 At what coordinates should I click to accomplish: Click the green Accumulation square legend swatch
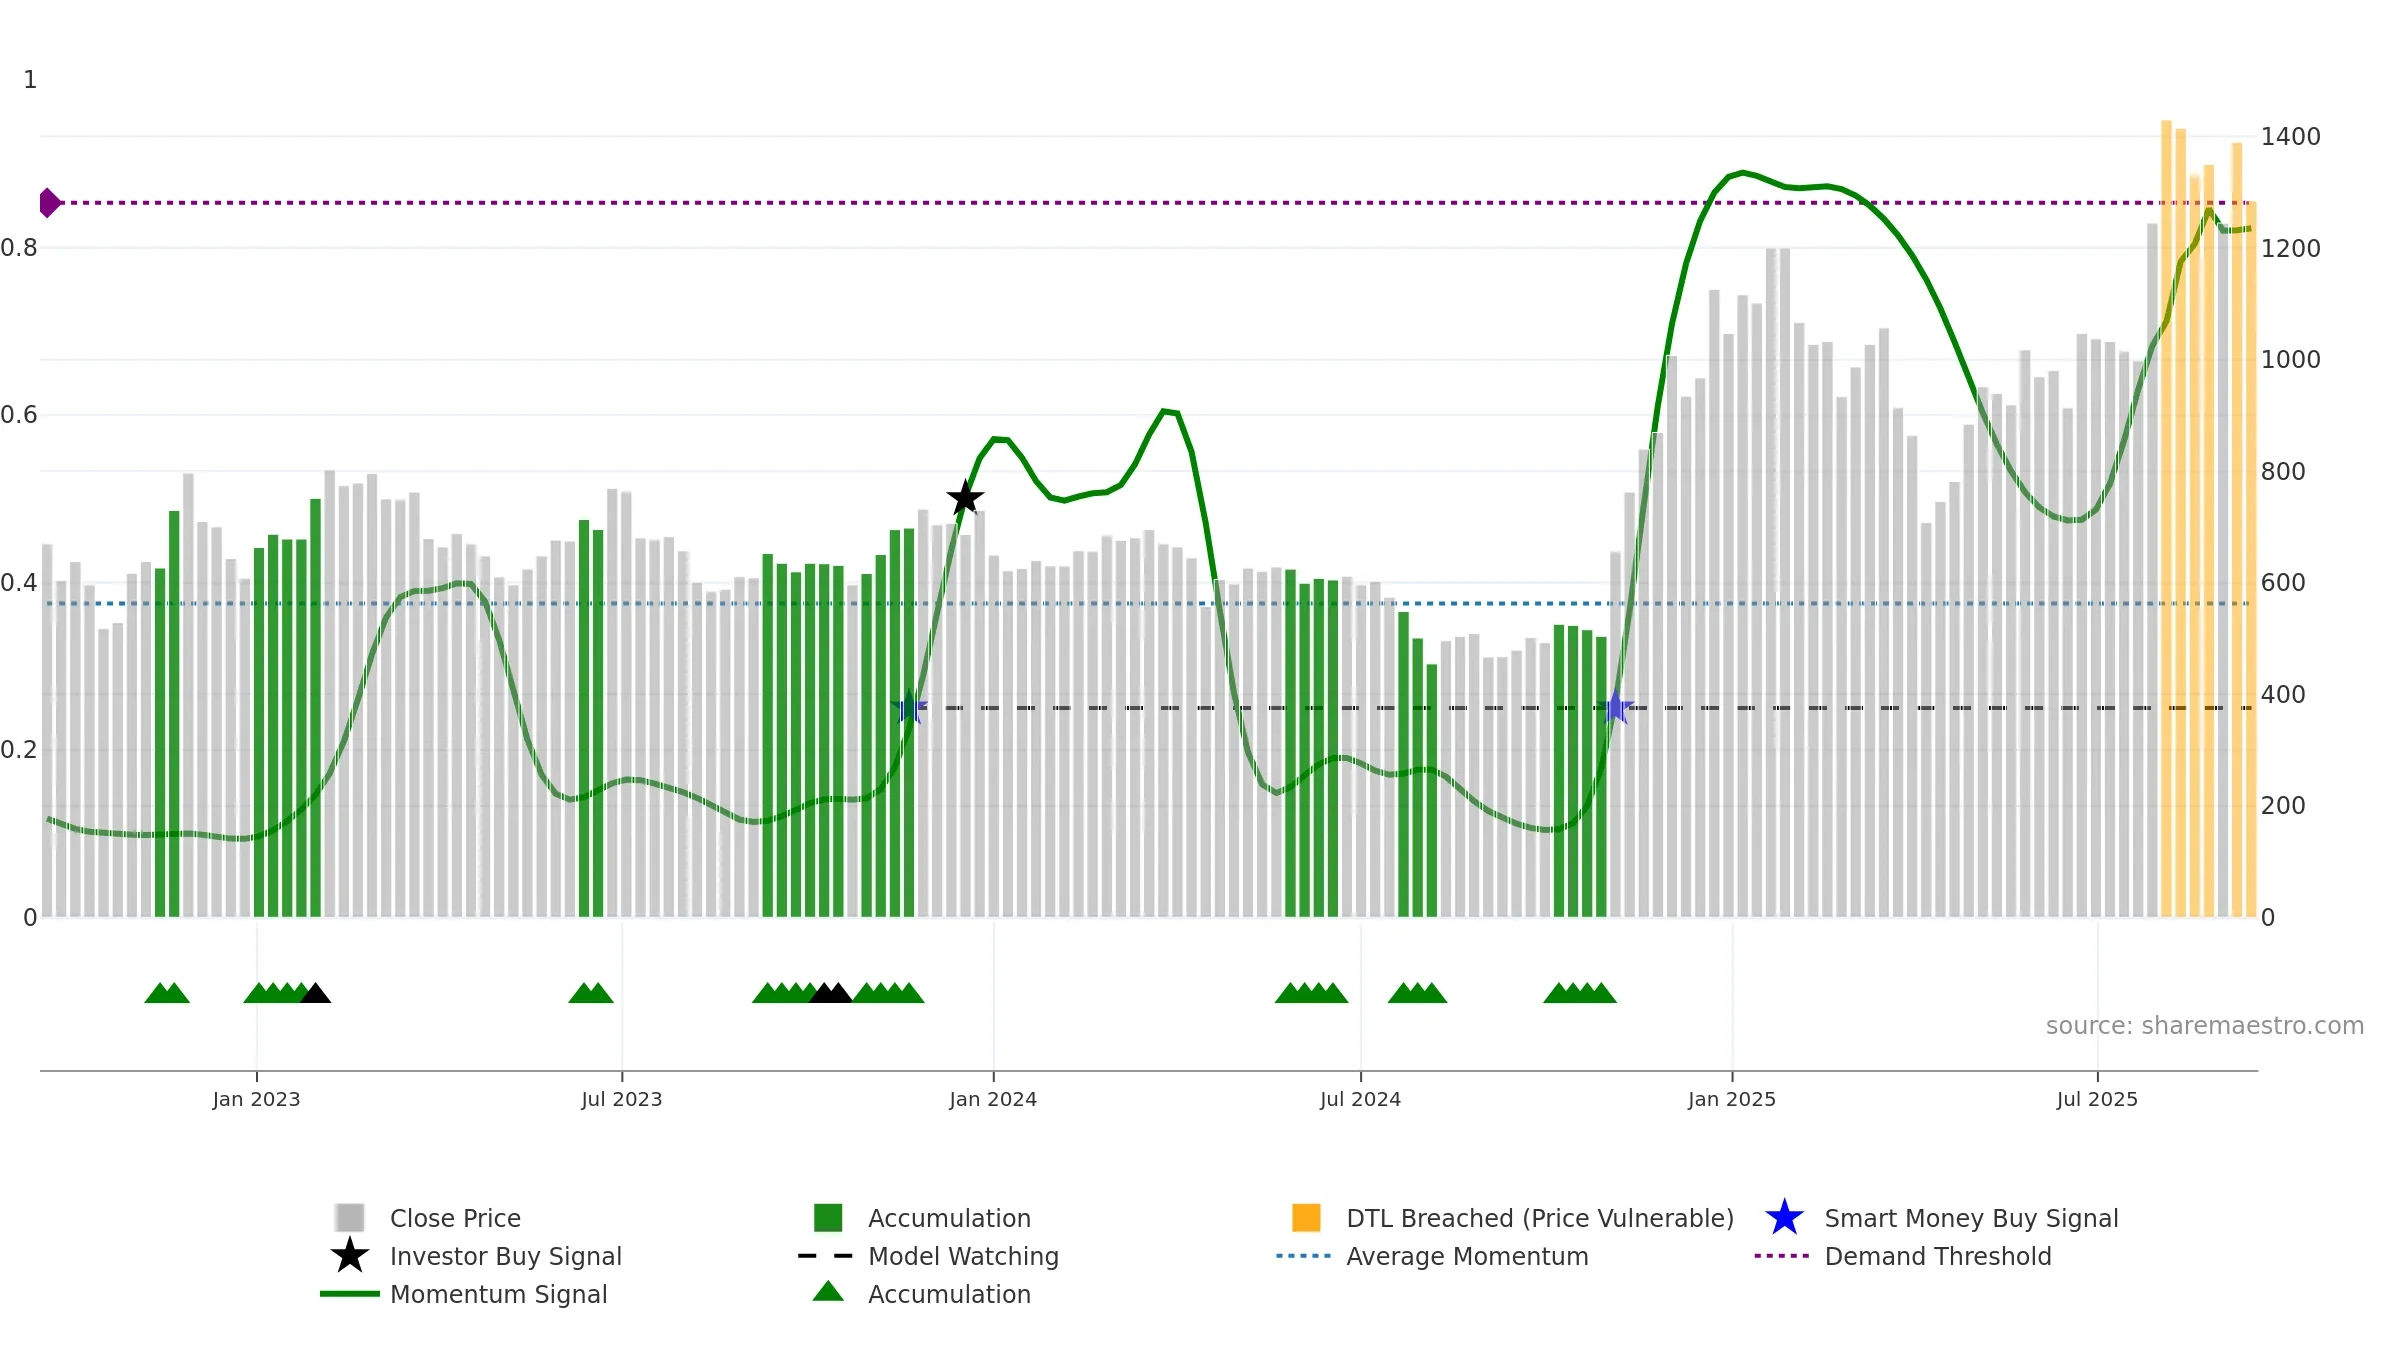point(828,1218)
